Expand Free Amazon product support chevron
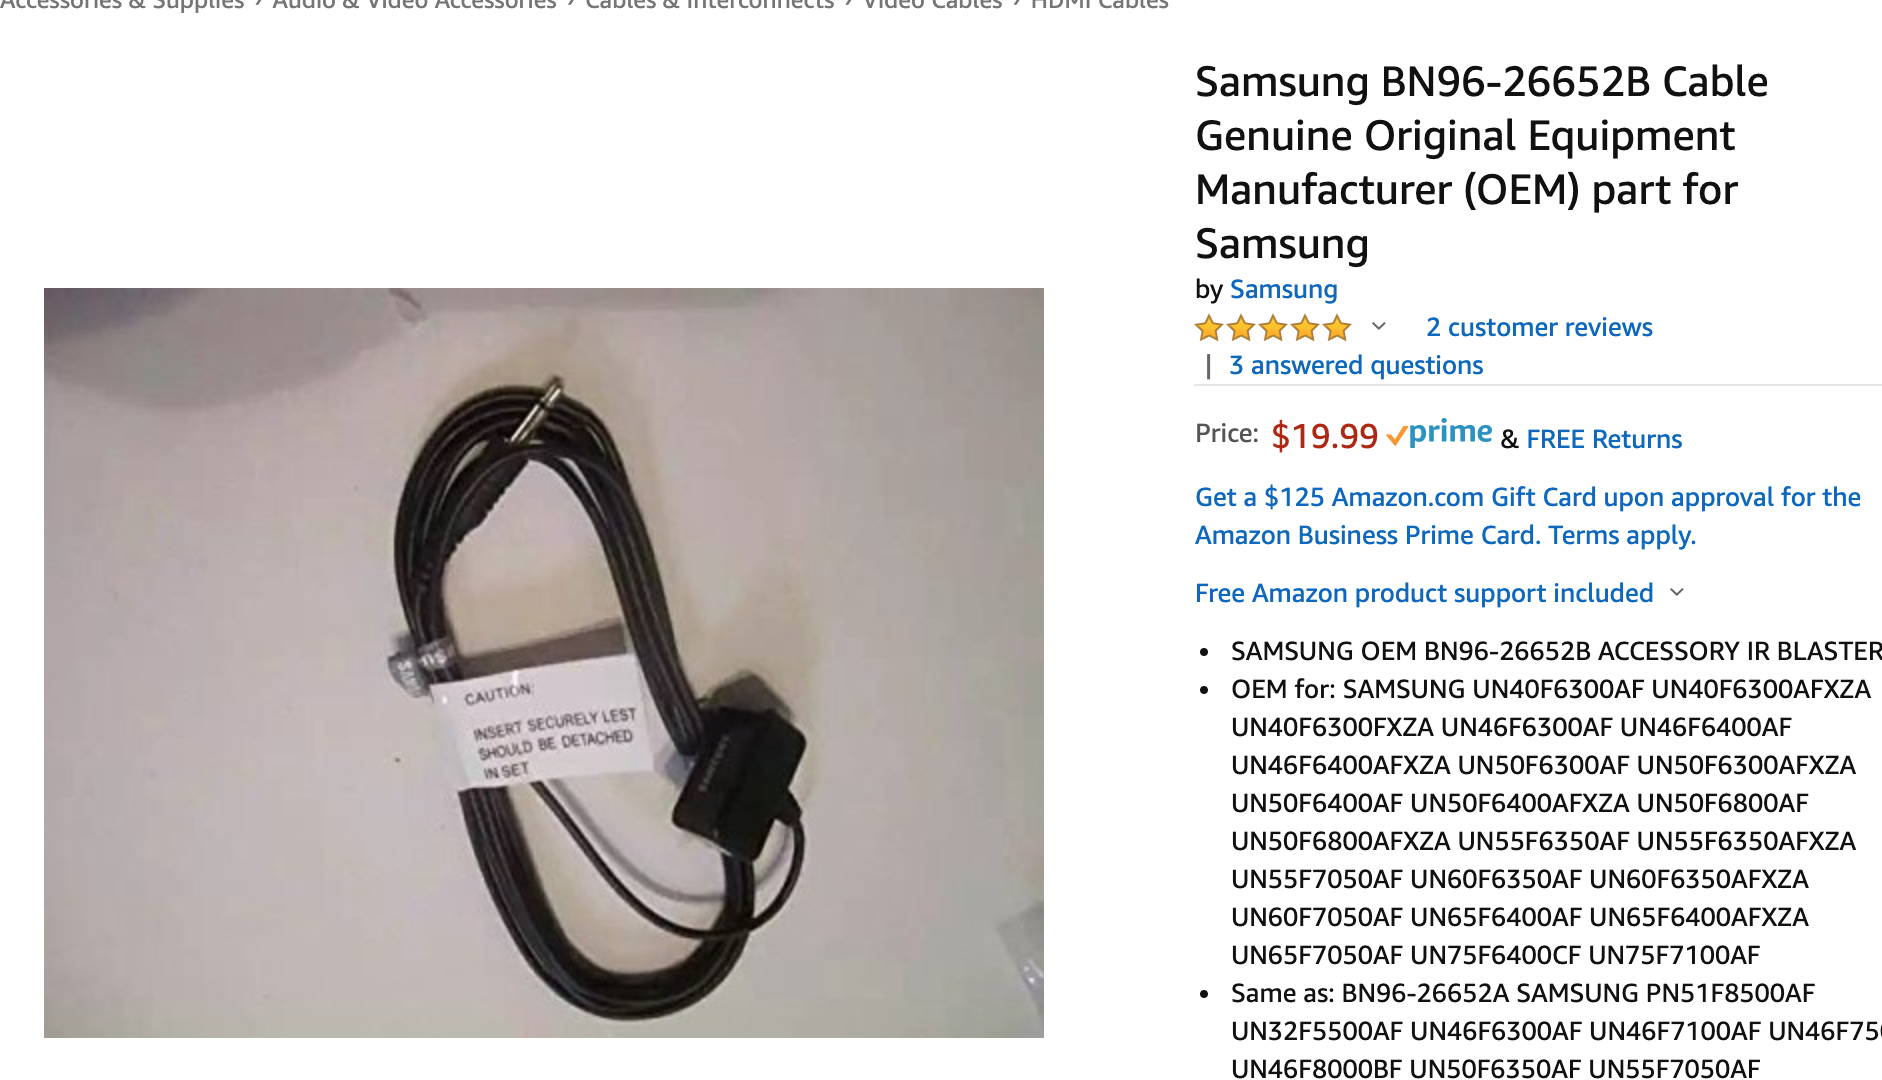 pos(1677,592)
